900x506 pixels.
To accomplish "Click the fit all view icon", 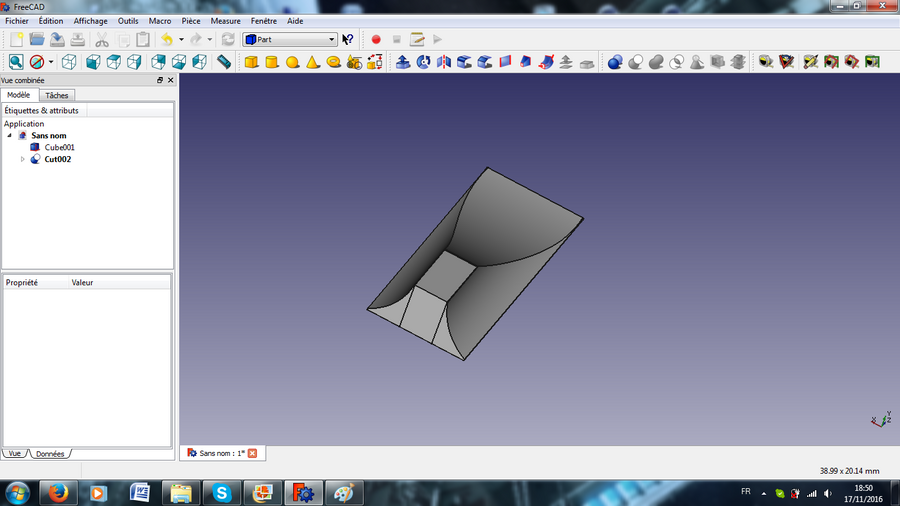I will 16,62.
